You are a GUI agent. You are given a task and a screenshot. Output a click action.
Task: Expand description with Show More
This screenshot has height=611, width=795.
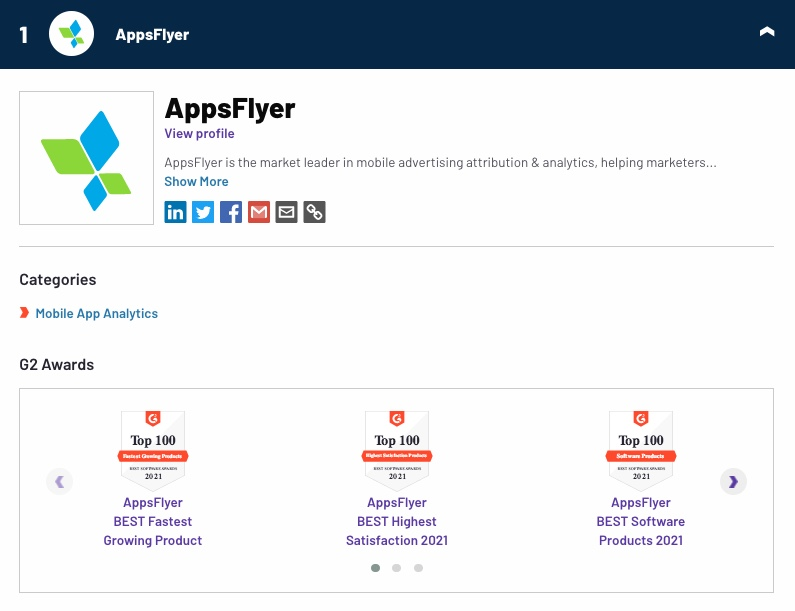[196, 182]
